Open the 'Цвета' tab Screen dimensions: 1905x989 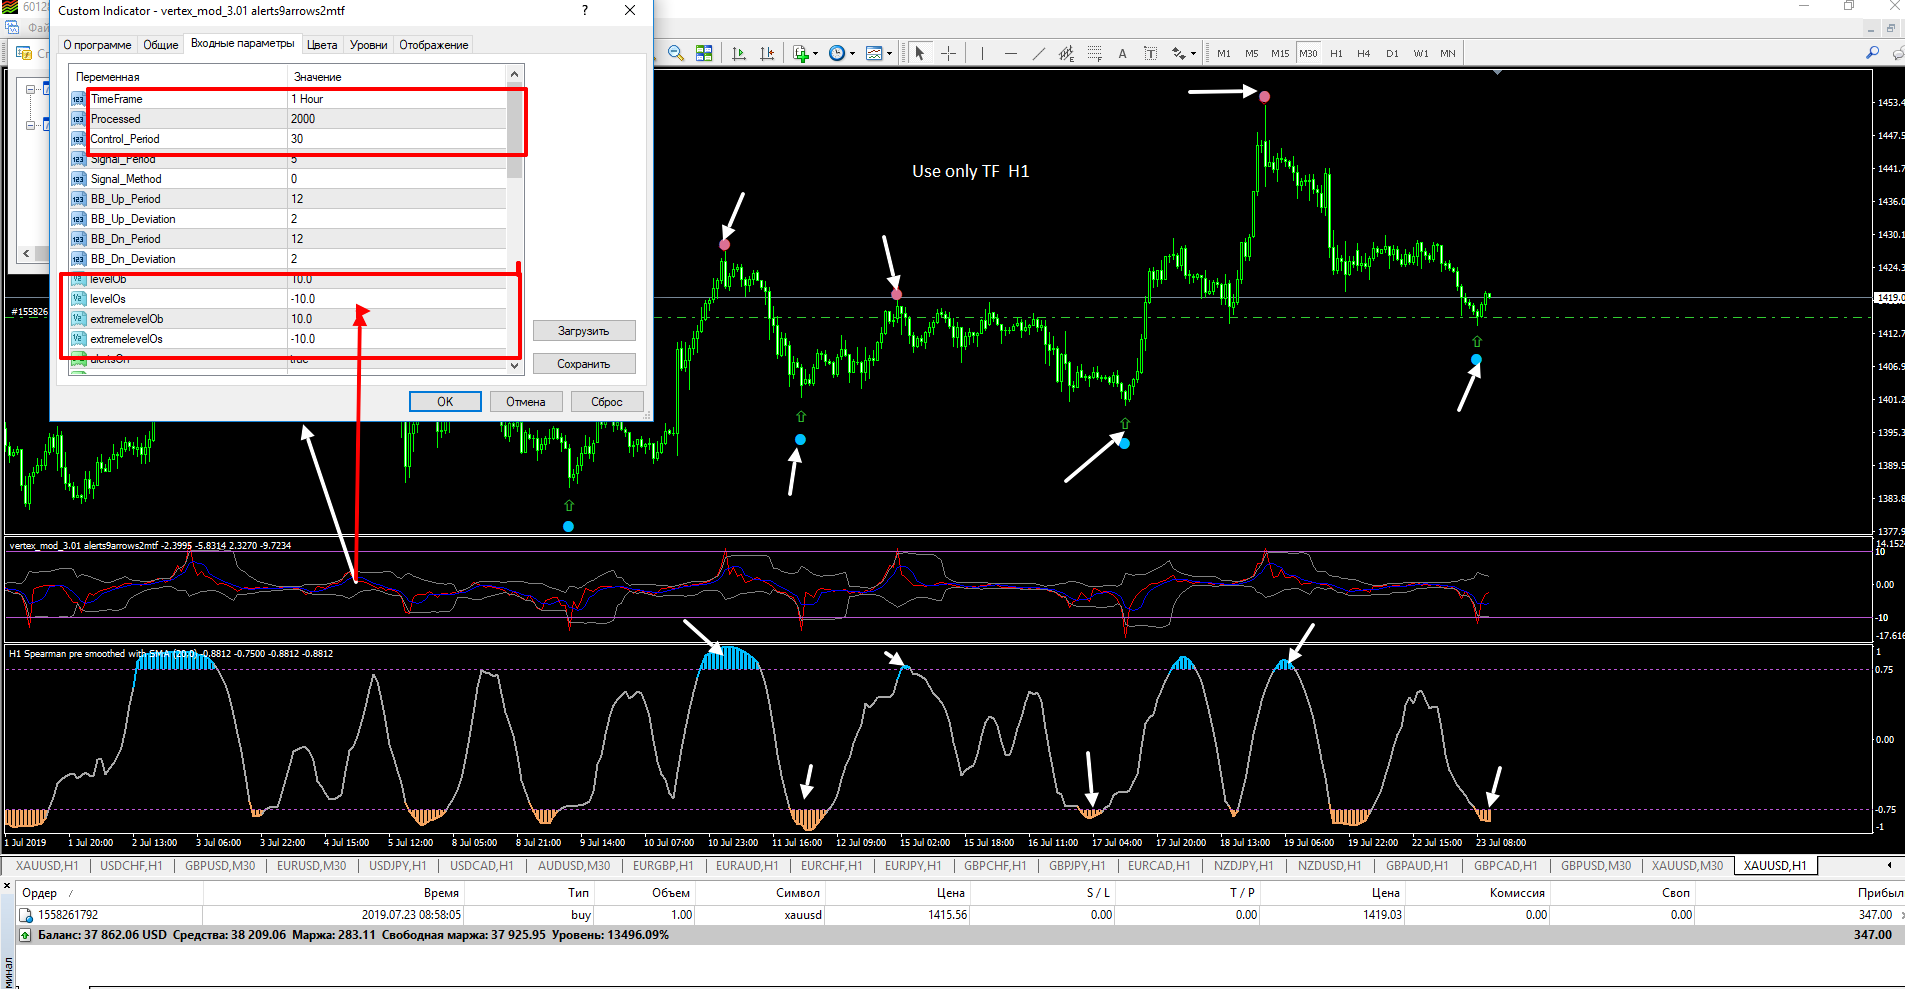322,45
